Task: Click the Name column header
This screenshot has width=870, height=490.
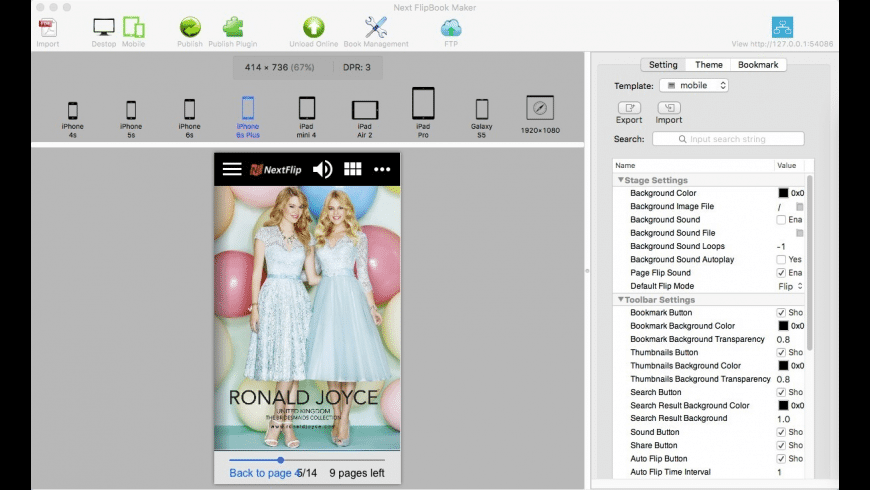Action: pos(694,165)
